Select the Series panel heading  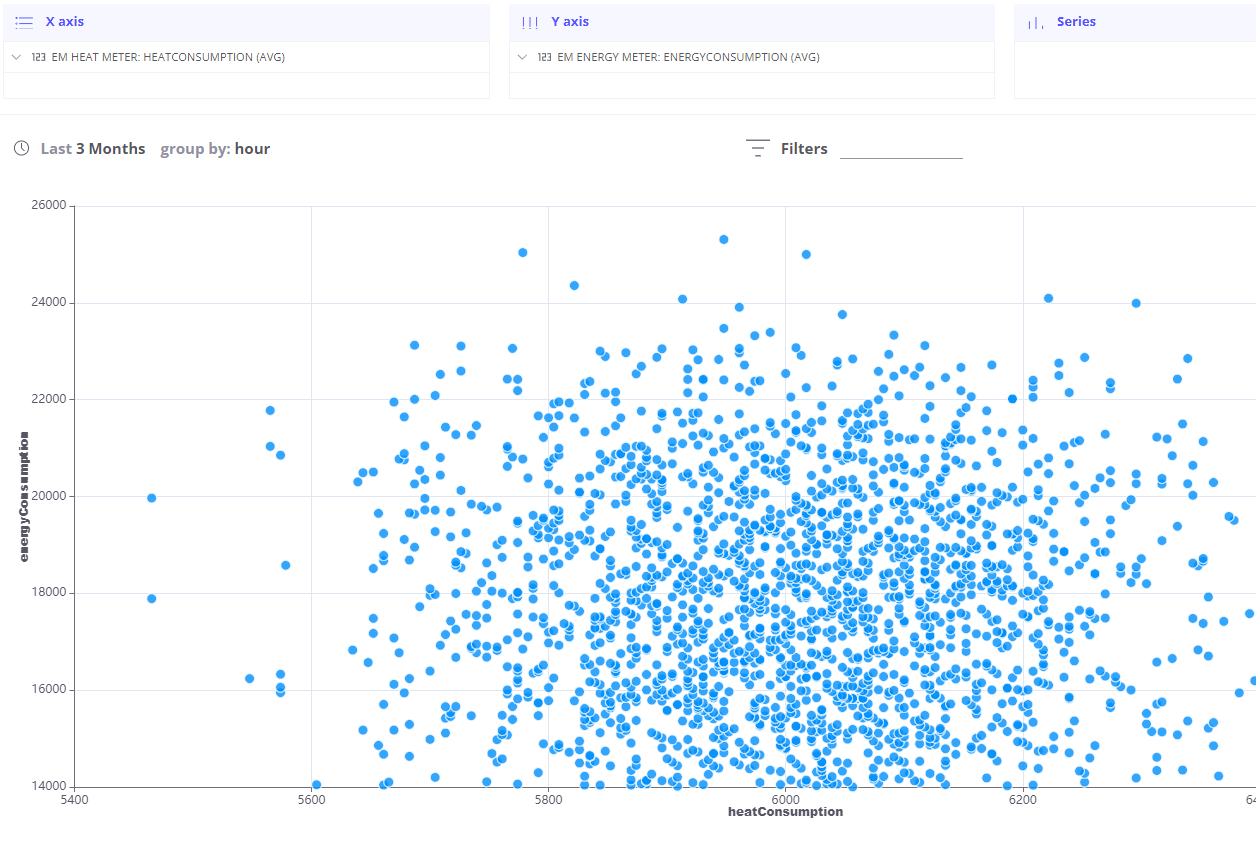(x=1076, y=22)
